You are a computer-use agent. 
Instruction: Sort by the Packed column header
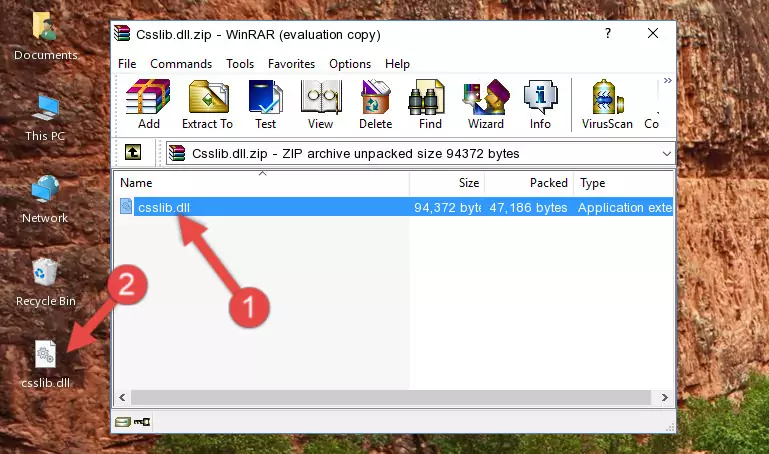point(529,183)
